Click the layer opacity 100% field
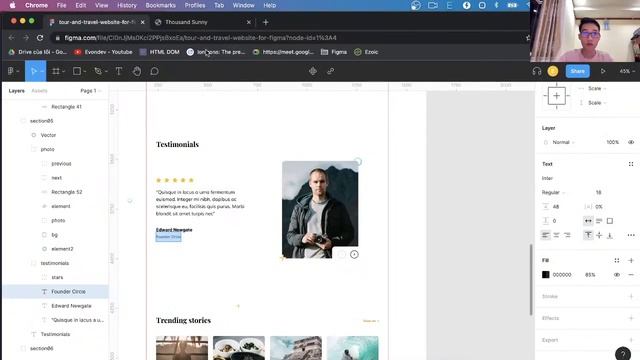Image resolution: width=640 pixels, height=360 pixels. coord(612,142)
